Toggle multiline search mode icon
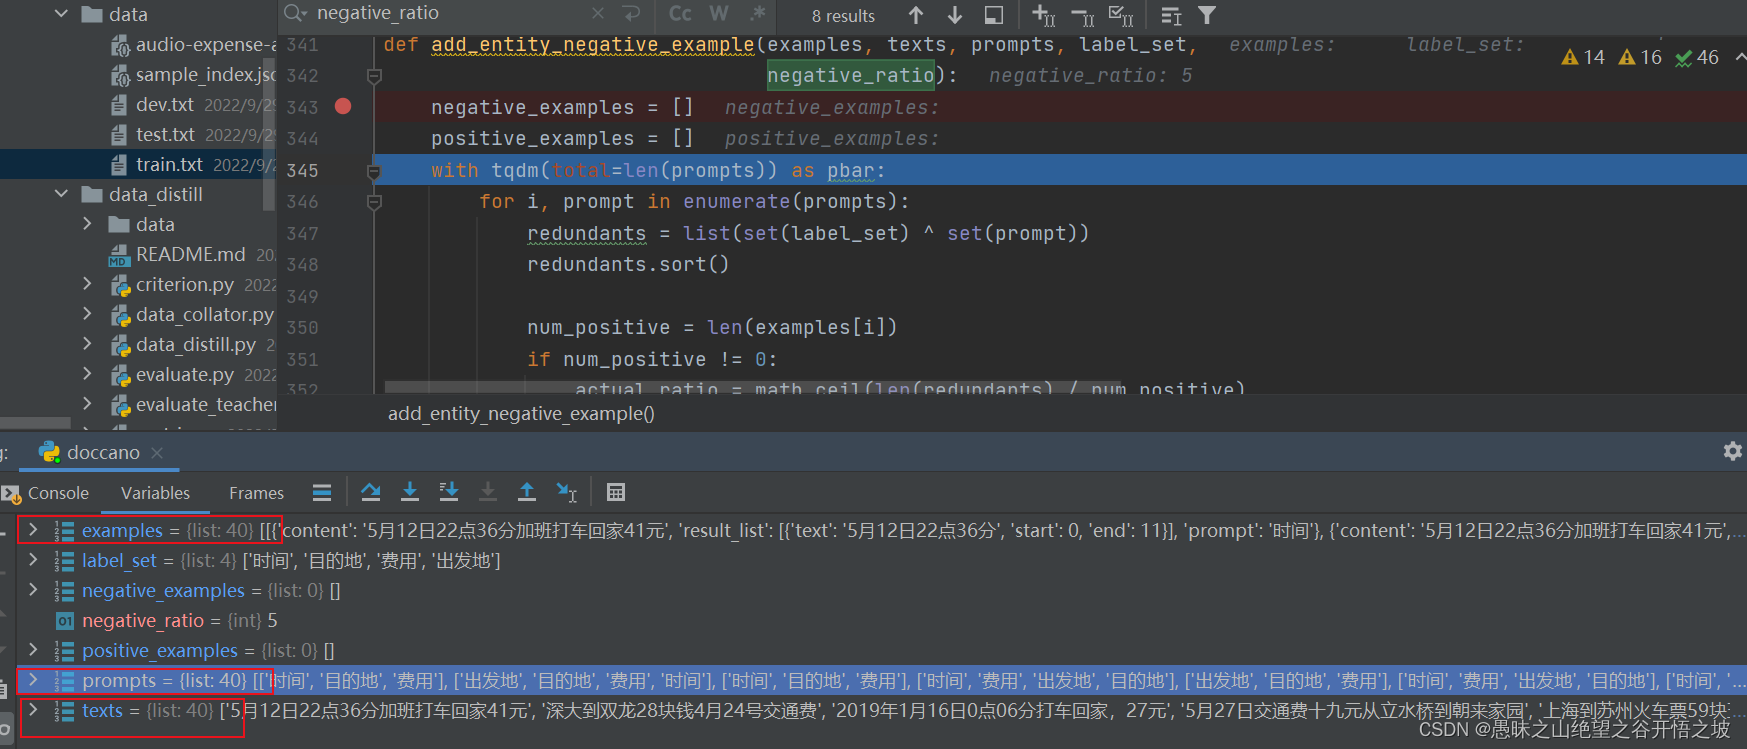Viewport: 1747px width, 749px height. coord(1171,16)
